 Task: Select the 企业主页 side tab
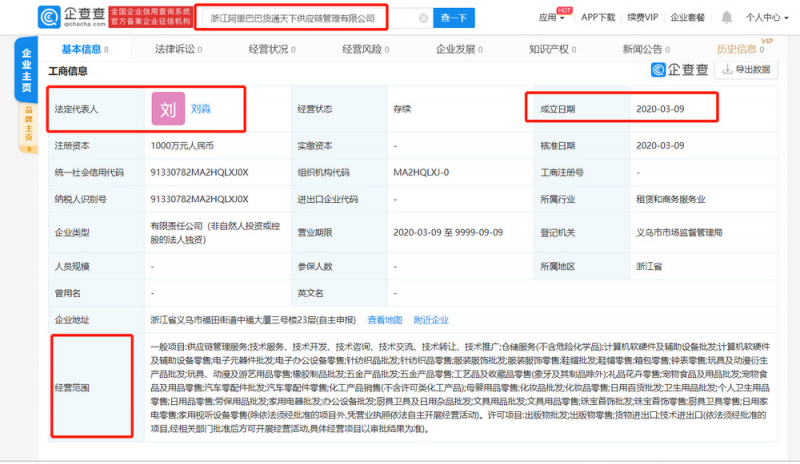(26, 70)
